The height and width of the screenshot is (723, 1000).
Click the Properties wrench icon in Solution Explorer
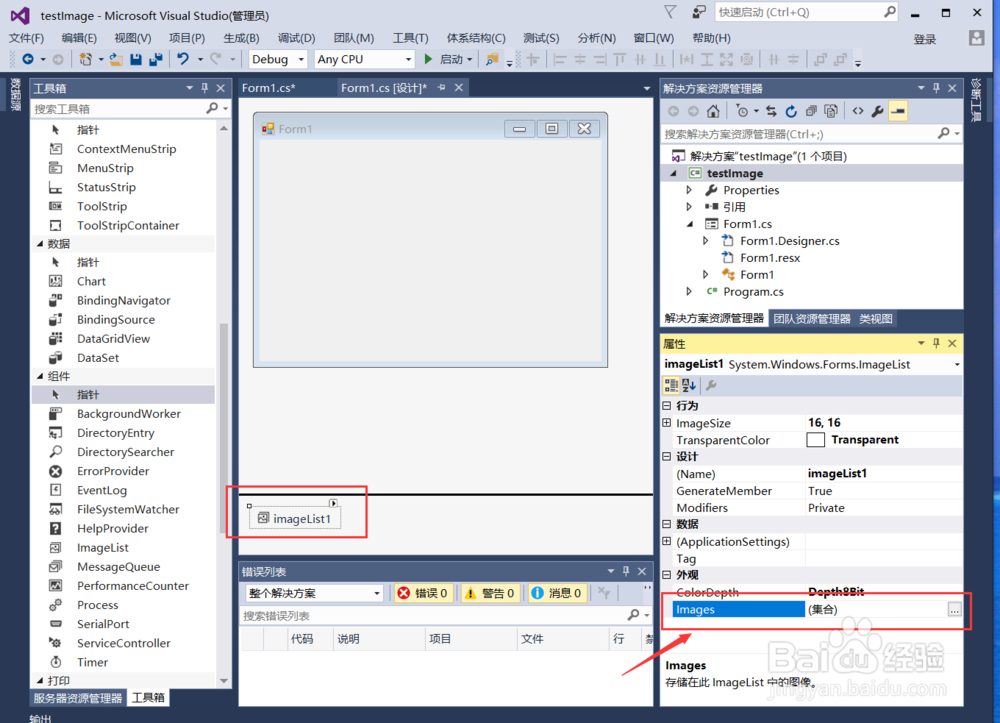(878, 112)
